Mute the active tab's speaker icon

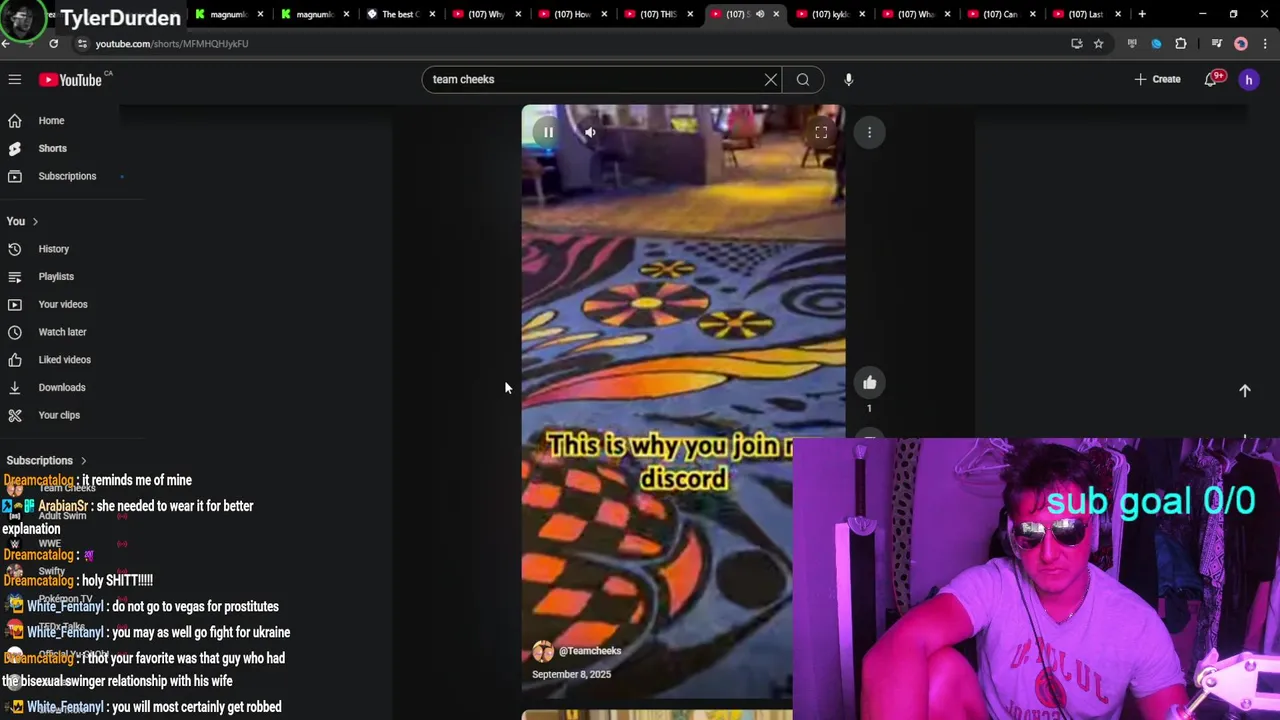[x=759, y=14]
